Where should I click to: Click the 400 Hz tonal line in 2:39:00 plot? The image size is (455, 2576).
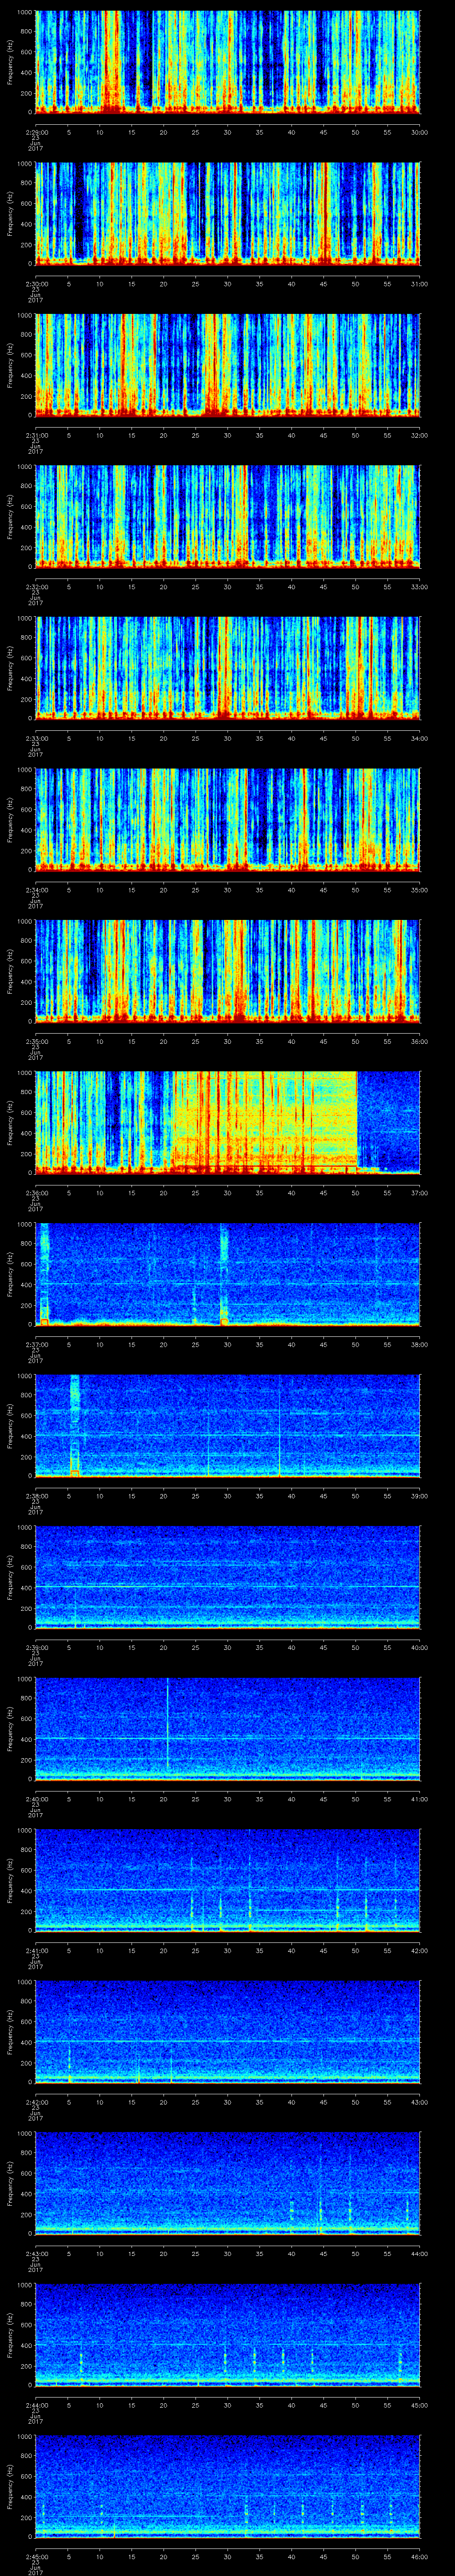[x=228, y=1586]
